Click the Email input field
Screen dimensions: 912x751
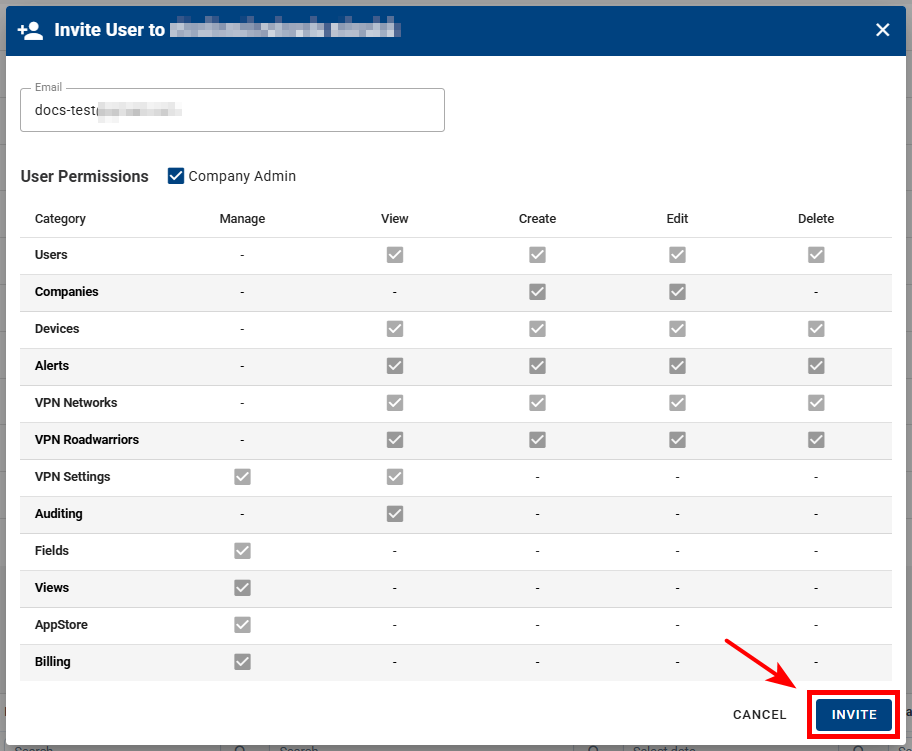point(232,110)
